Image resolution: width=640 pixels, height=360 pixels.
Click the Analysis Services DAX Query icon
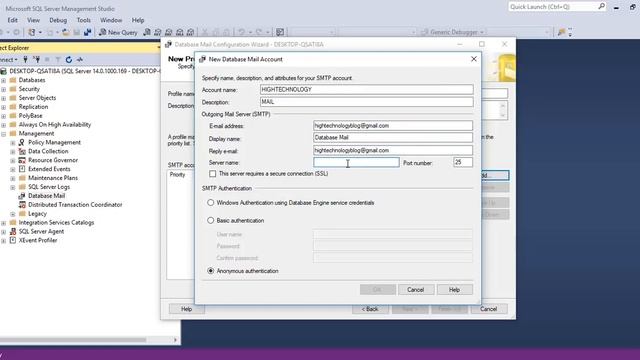coord(191,32)
